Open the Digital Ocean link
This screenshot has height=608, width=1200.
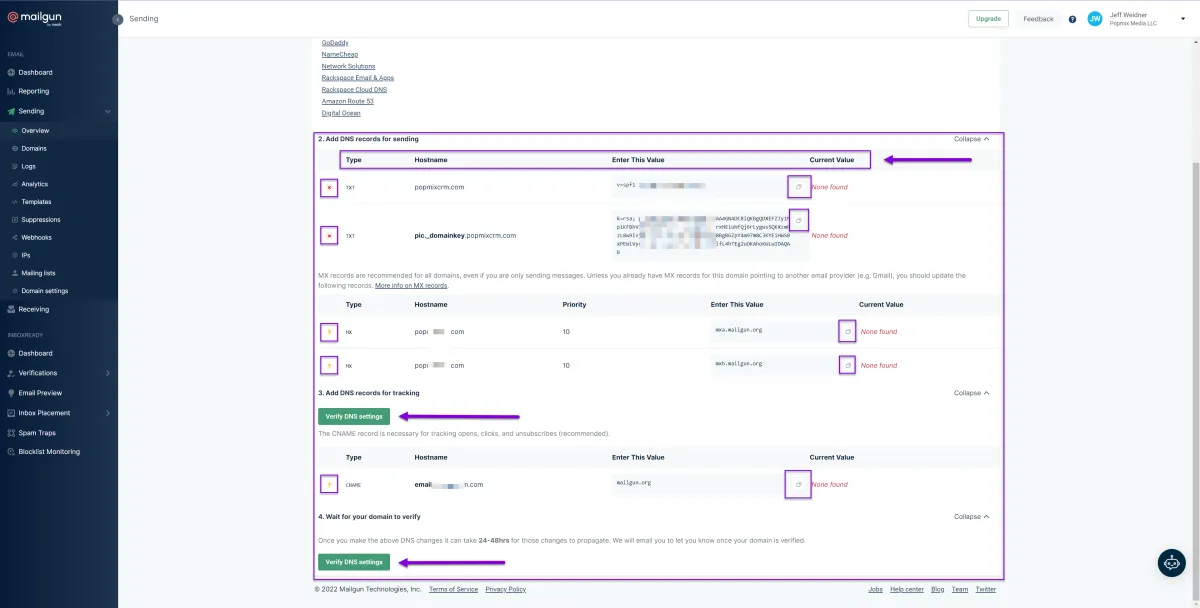click(x=341, y=113)
